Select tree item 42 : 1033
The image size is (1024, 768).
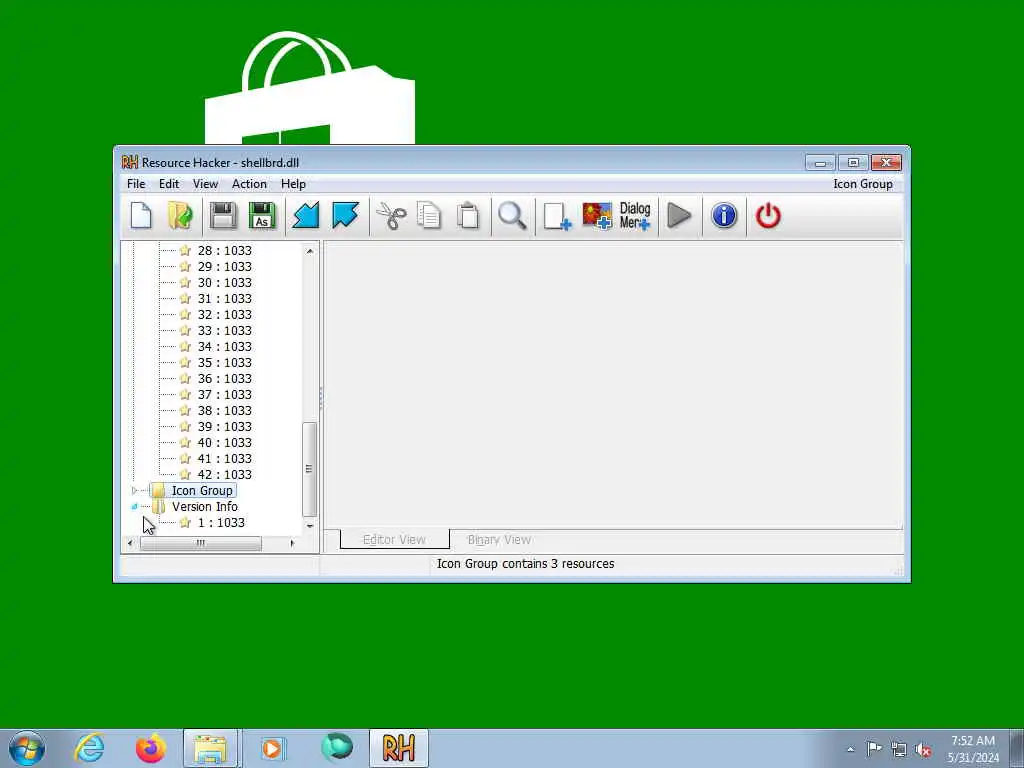pyautogui.click(x=225, y=475)
